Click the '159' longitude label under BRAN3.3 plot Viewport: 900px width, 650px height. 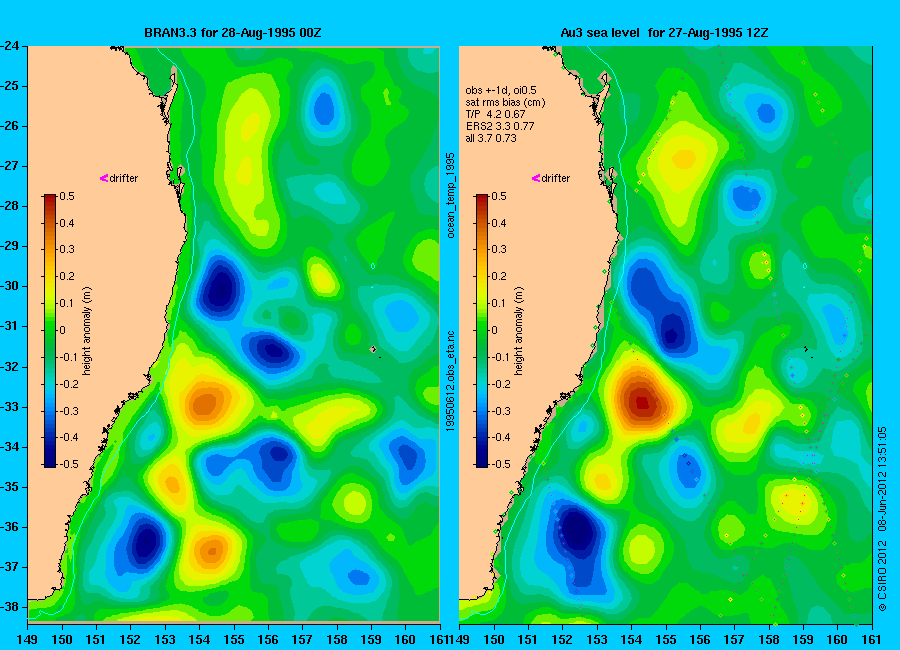(371, 639)
